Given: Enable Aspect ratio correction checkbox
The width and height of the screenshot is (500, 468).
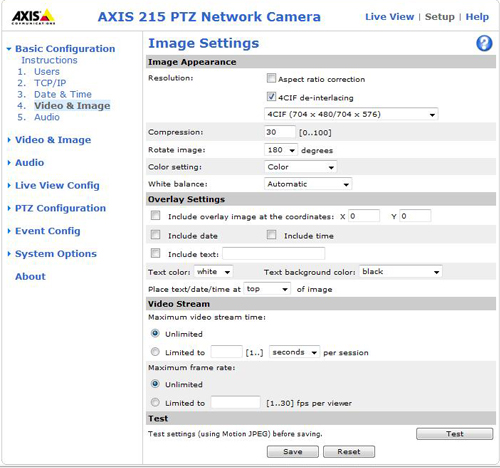Looking at the screenshot, I should coord(271,78).
